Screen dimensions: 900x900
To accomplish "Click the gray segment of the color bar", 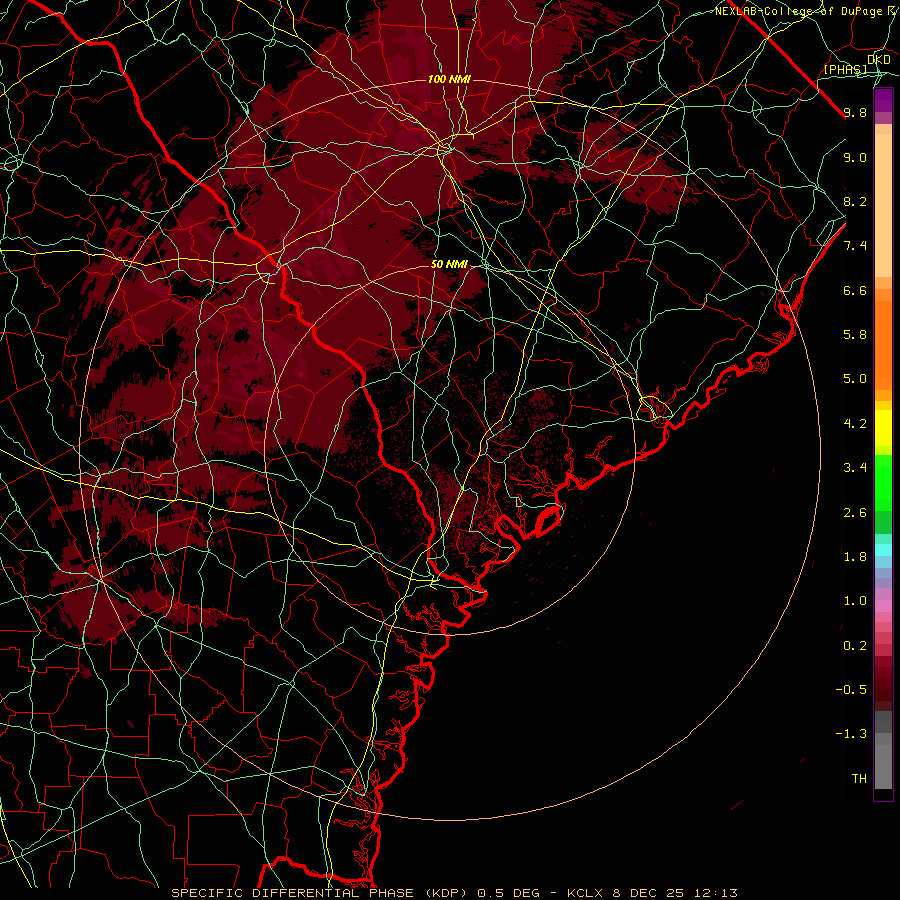I will point(883,751).
